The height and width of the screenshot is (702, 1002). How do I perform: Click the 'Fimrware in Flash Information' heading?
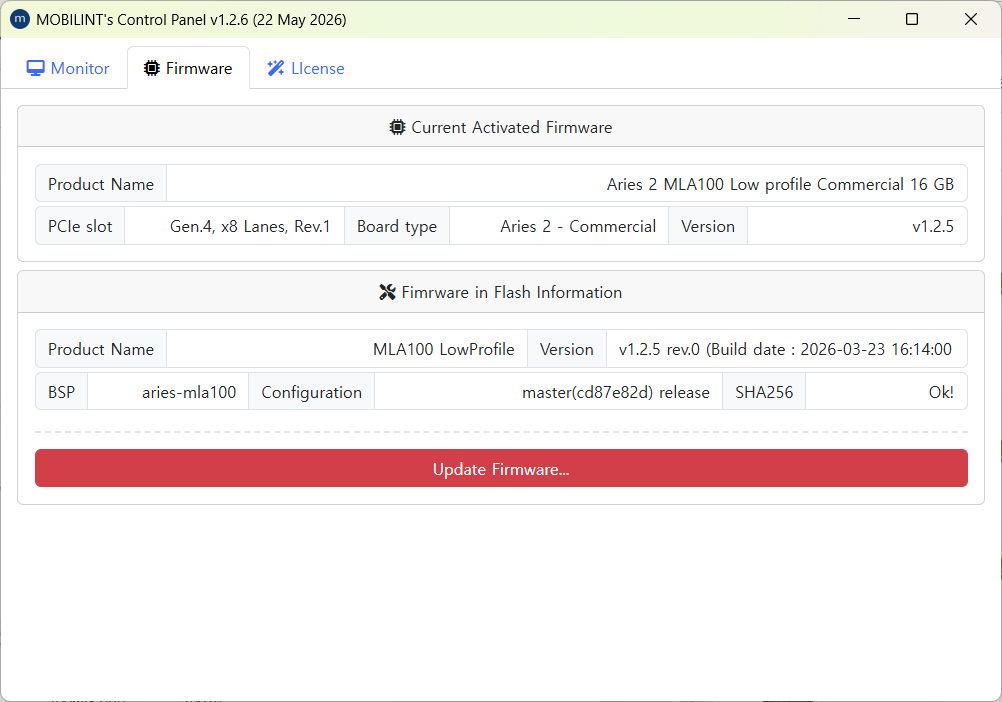tap(511, 292)
